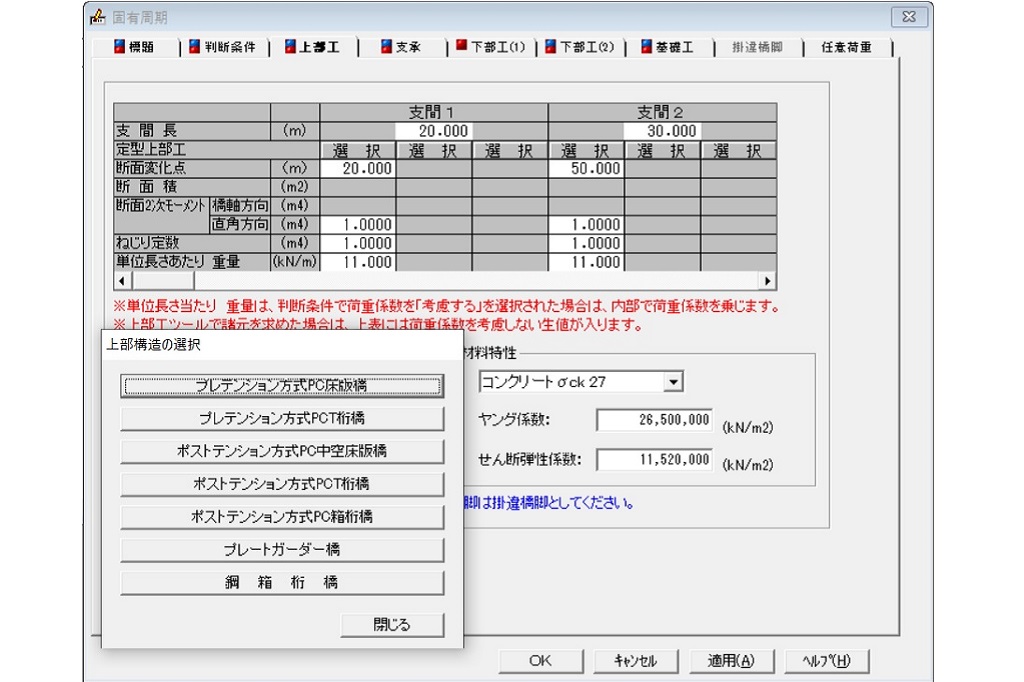The width and height of the screenshot is (1024, 682).
Task: Click first 選択 button under 支間2
Action: pos(586,150)
